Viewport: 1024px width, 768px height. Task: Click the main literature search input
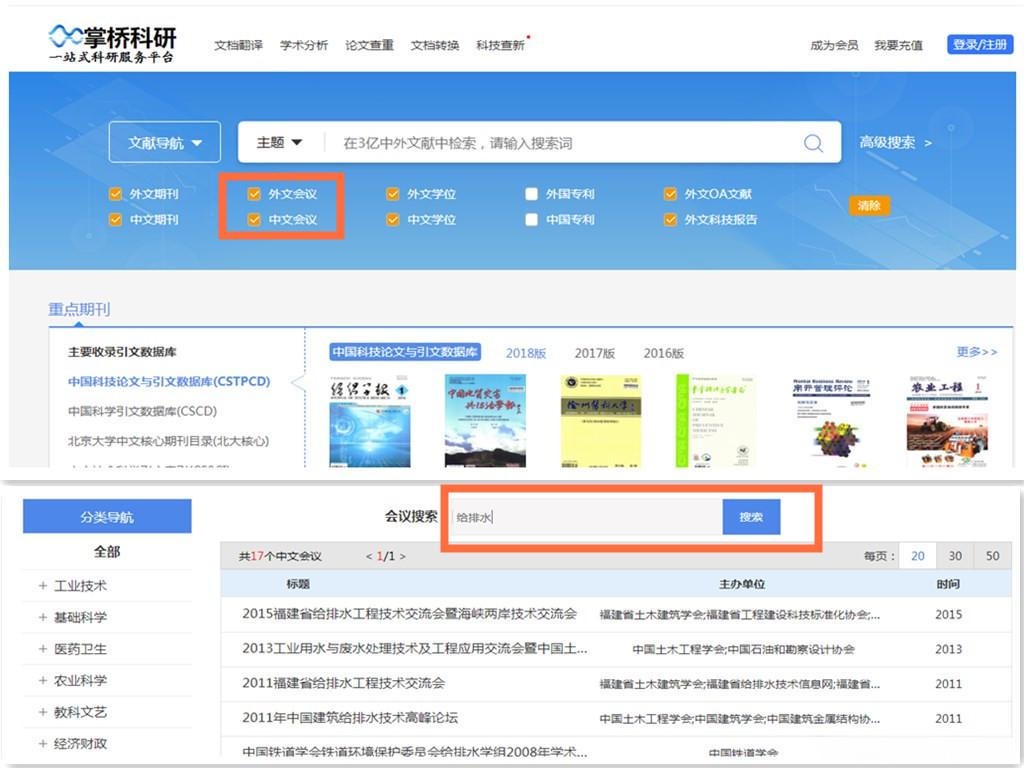(x=562, y=143)
